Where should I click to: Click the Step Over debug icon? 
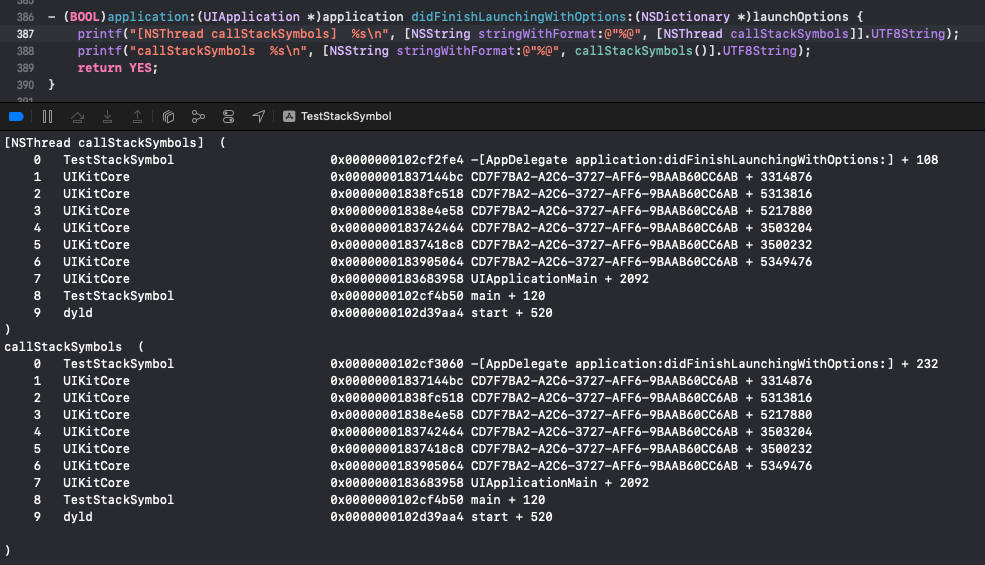(x=77, y=116)
